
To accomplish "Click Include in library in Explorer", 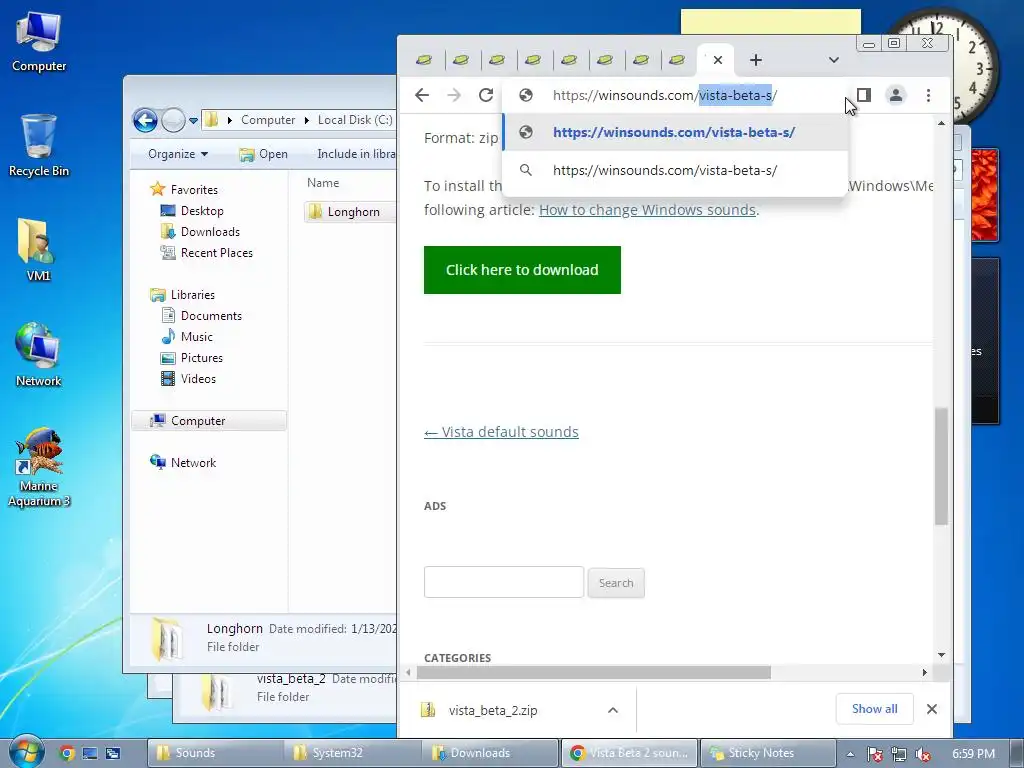I will [357, 154].
